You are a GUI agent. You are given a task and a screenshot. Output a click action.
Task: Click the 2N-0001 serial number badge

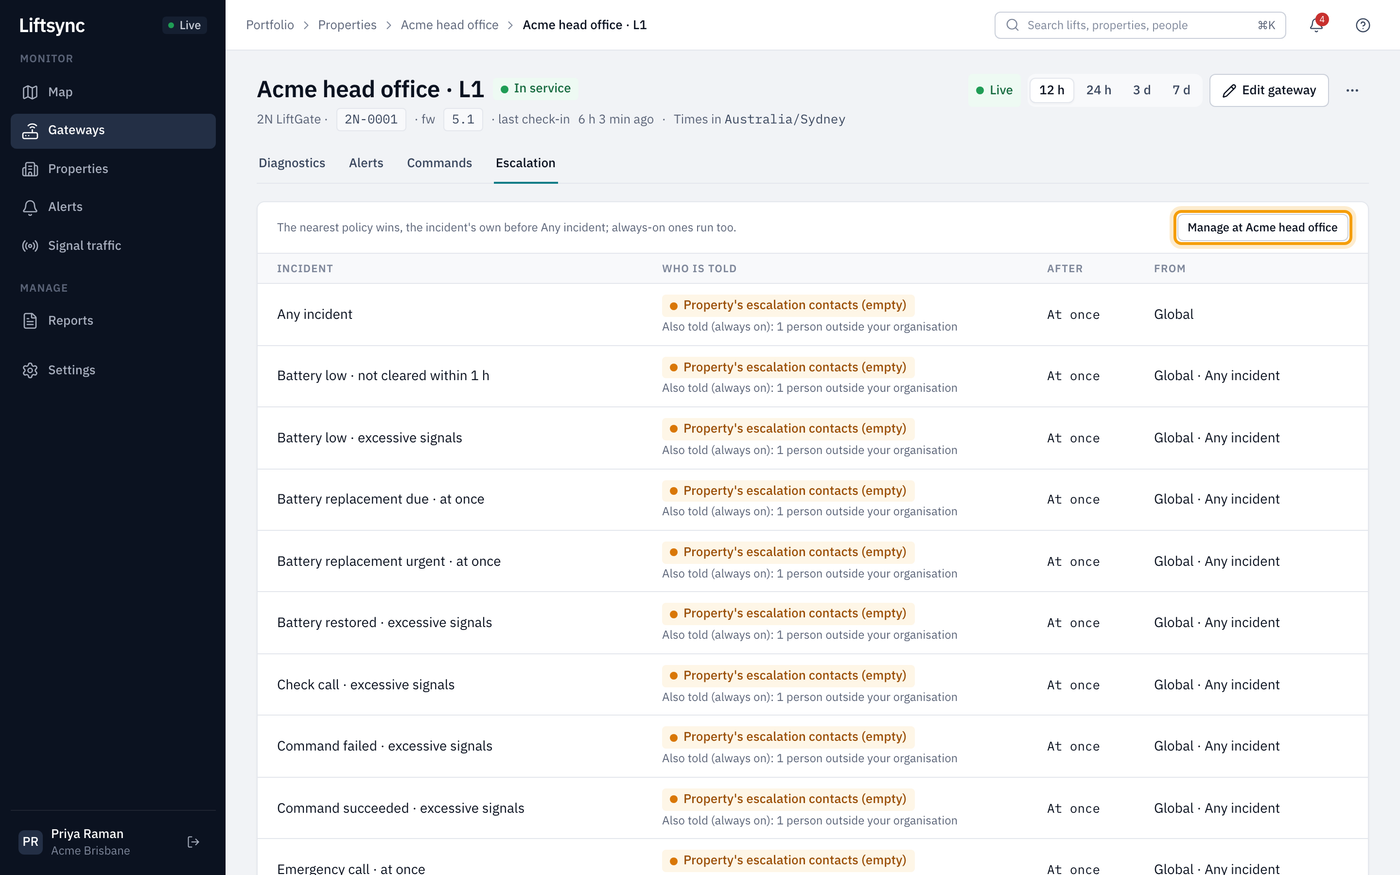click(371, 119)
